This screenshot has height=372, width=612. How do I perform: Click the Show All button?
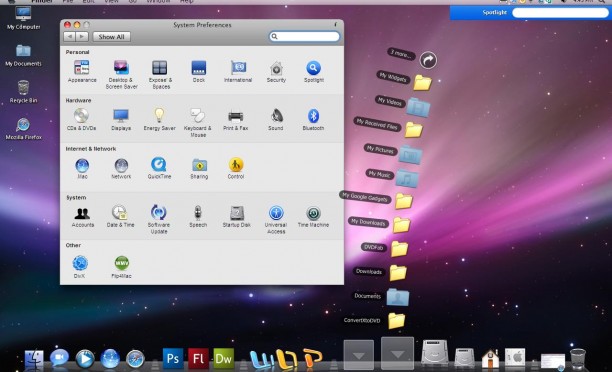112,37
